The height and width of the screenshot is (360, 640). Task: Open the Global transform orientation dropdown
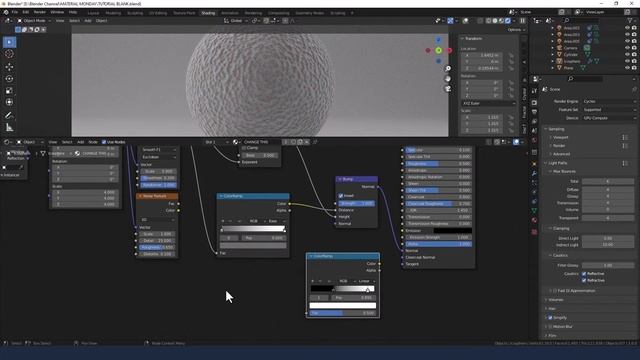[x=236, y=20]
